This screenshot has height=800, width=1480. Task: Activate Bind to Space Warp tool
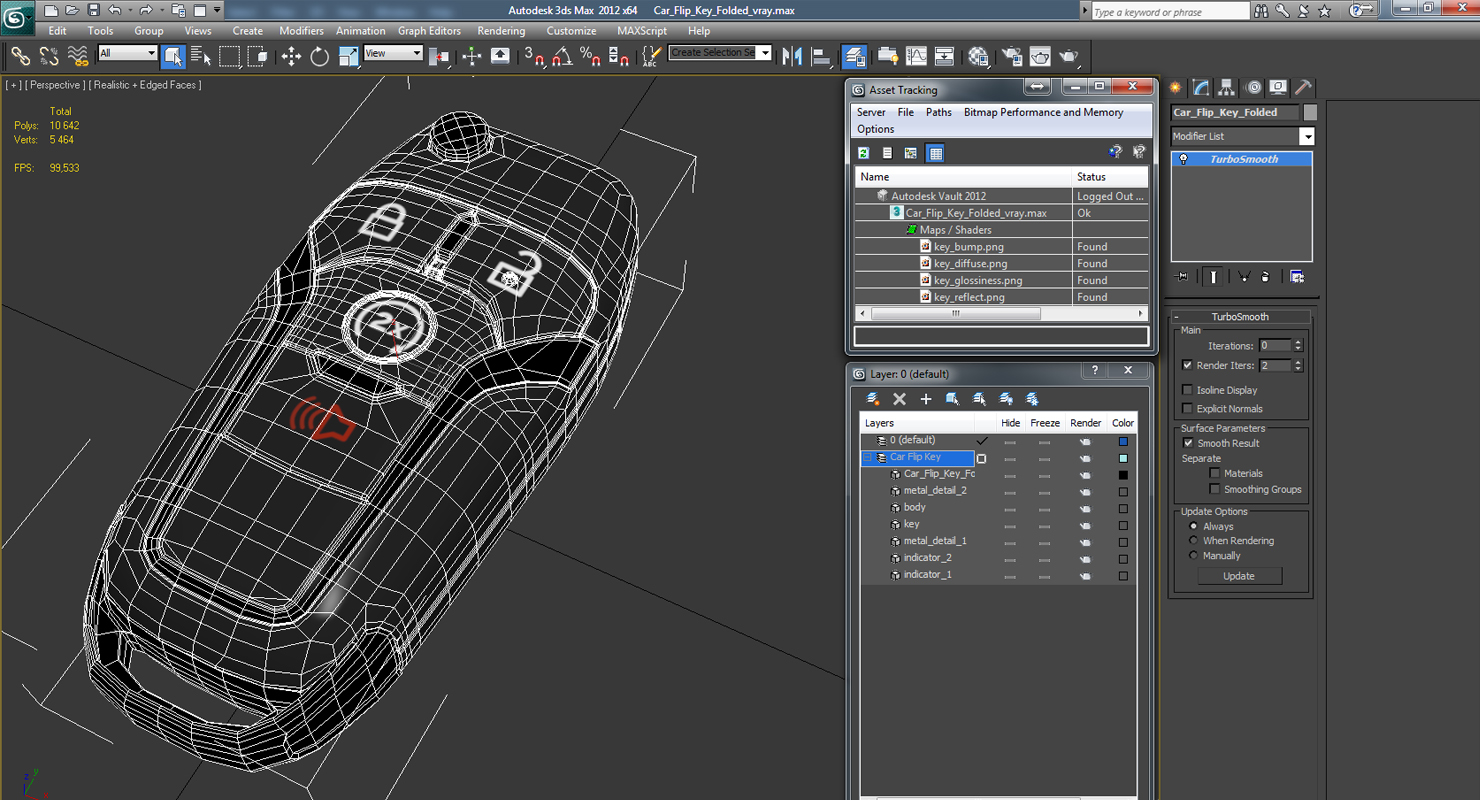point(77,56)
